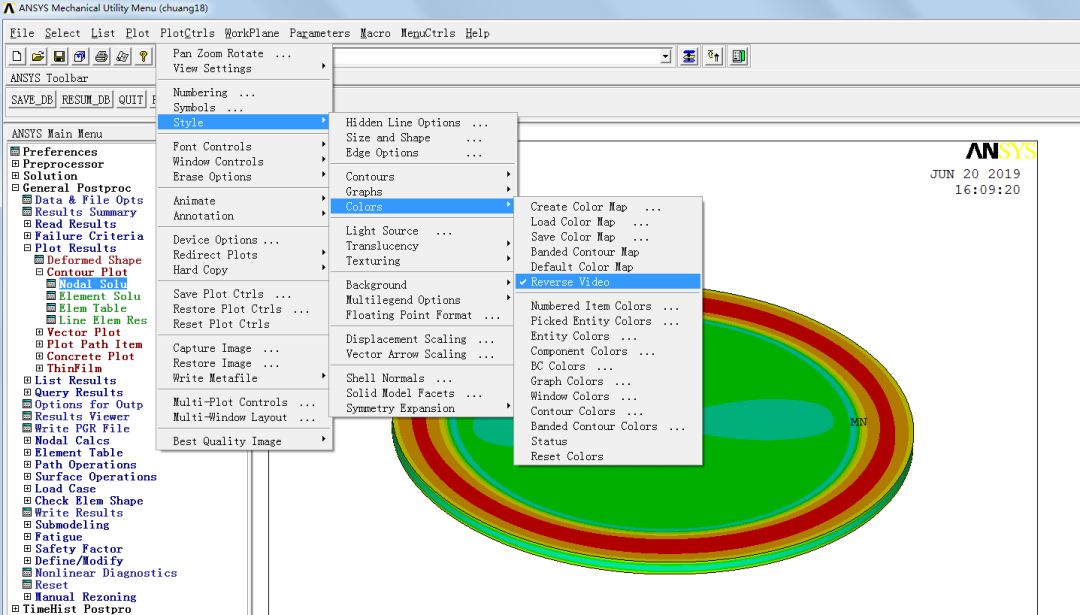Expand the Safety Factor node
This screenshot has width=1080, height=615.
(x=28, y=549)
